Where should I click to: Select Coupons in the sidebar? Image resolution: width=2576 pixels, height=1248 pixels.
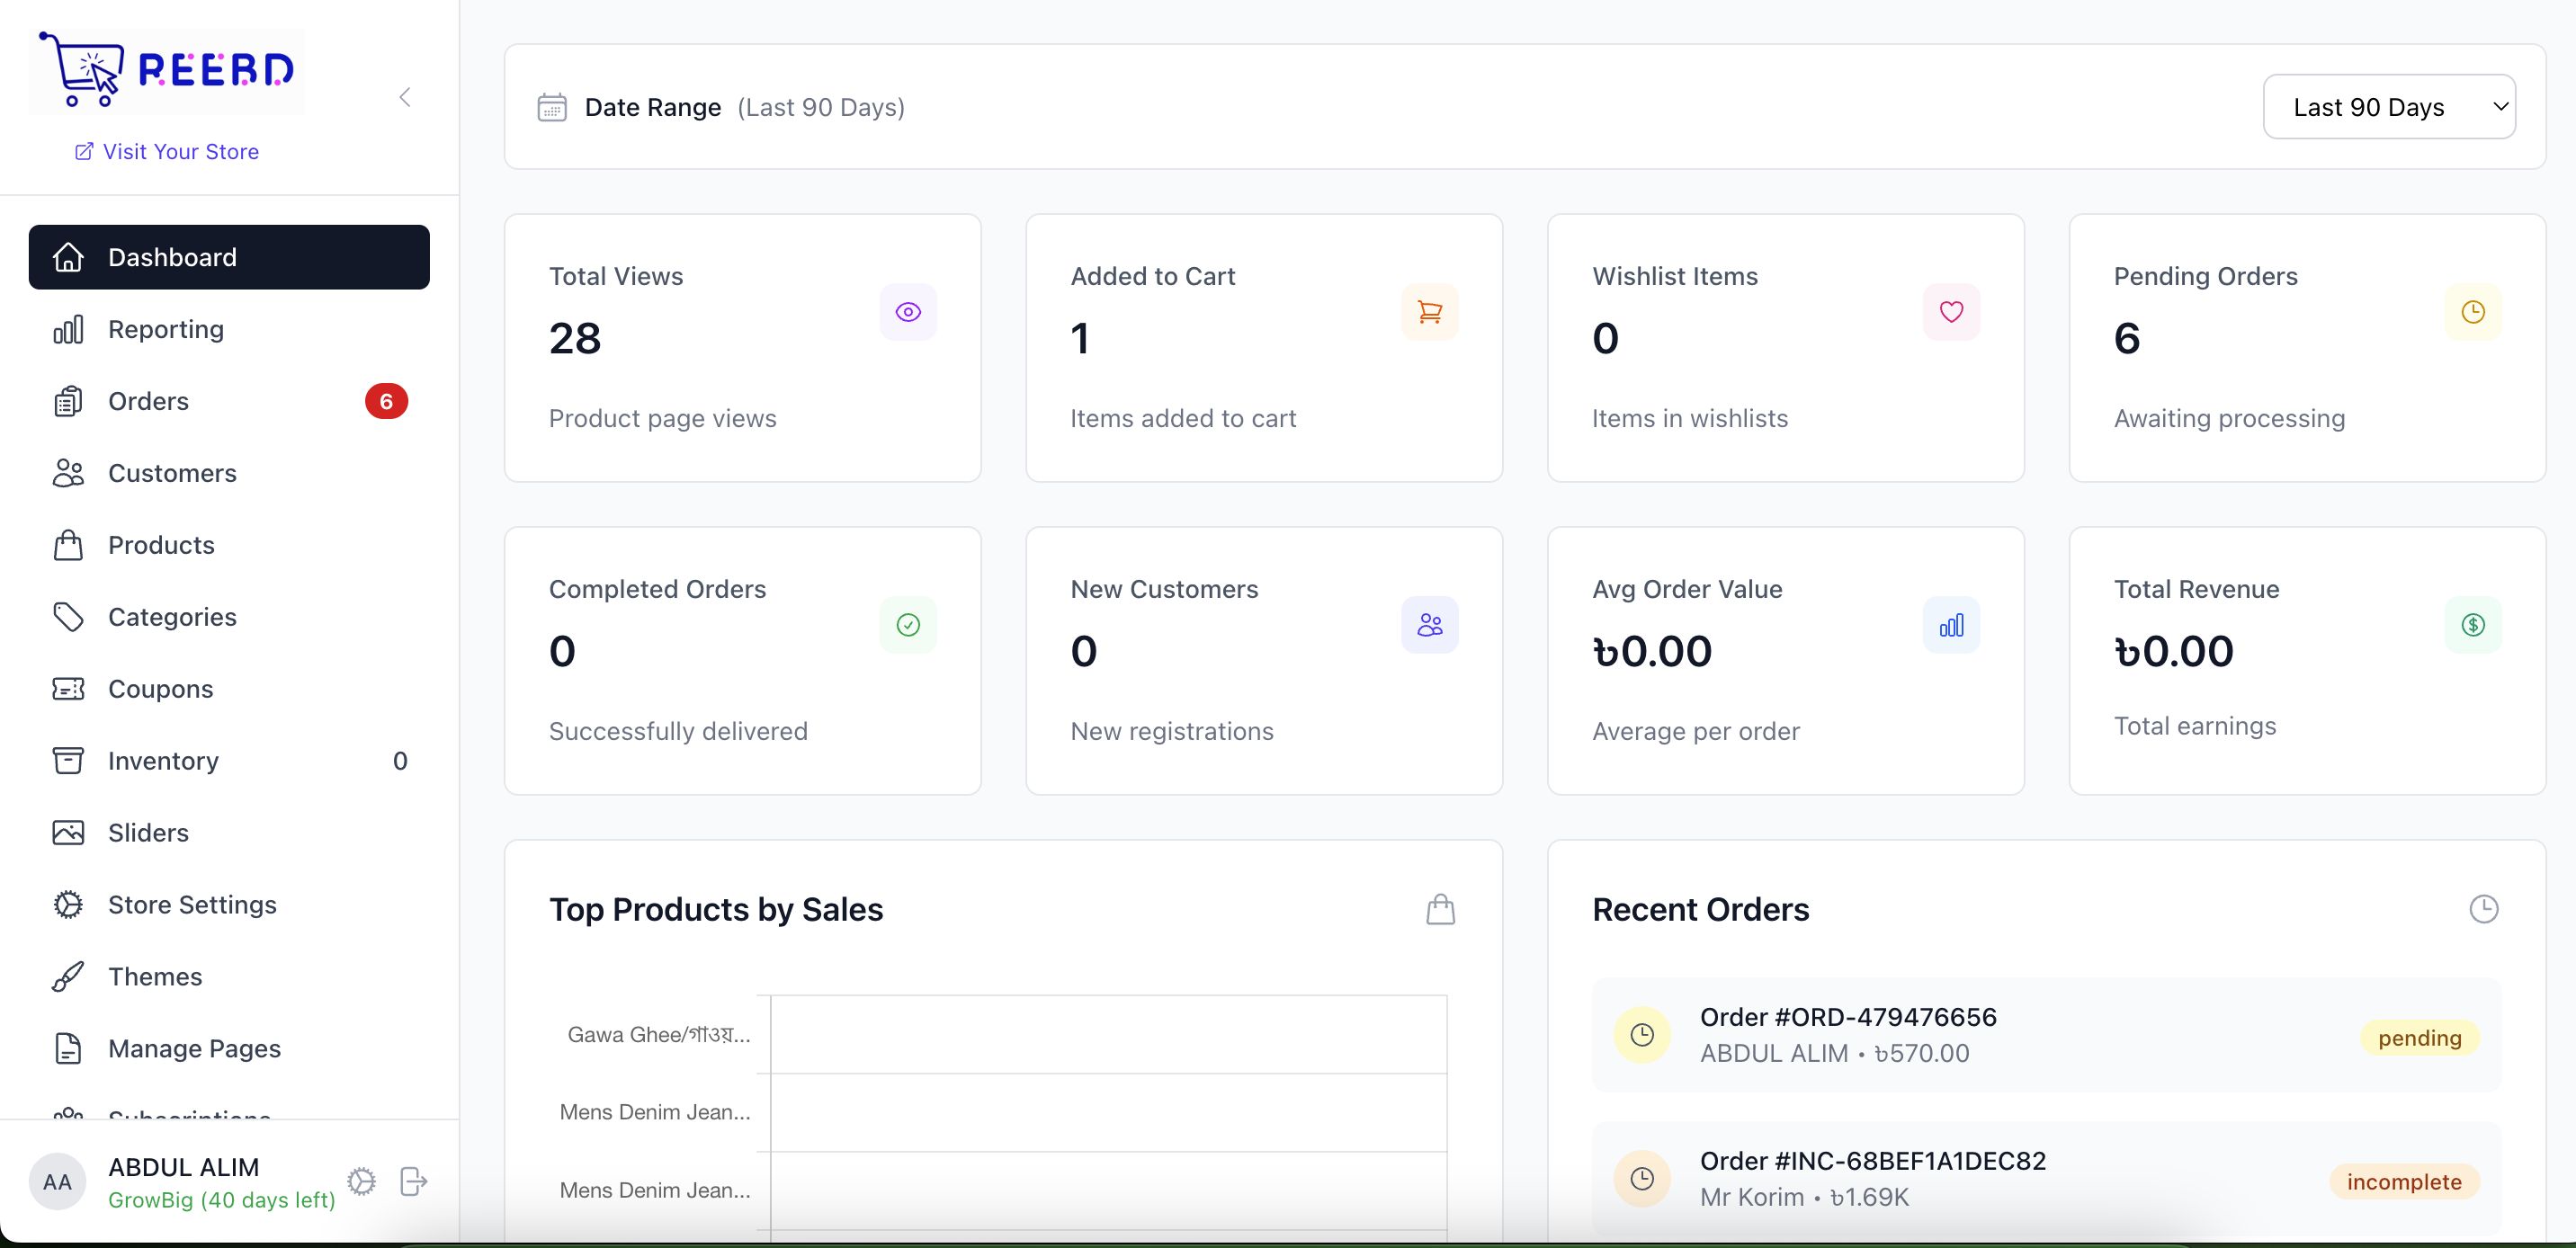click(x=160, y=689)
